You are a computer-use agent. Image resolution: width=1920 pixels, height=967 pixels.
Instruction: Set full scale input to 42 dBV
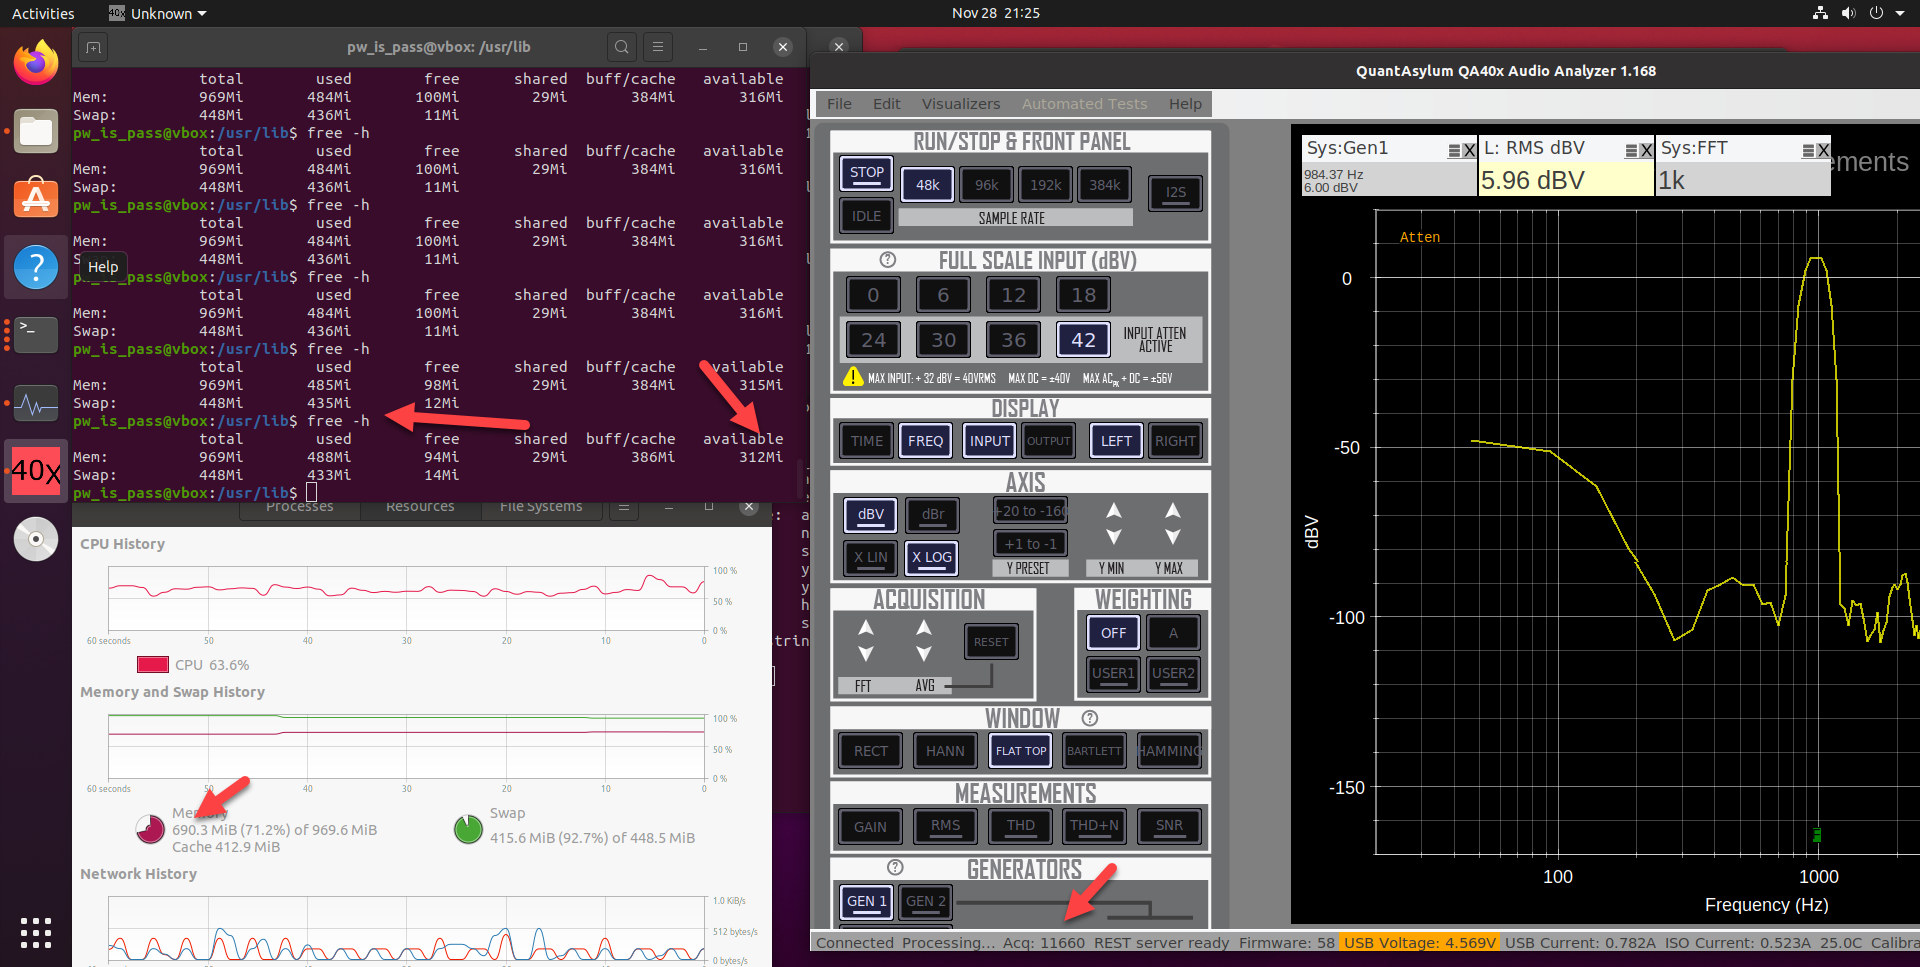pos(1083,340)
